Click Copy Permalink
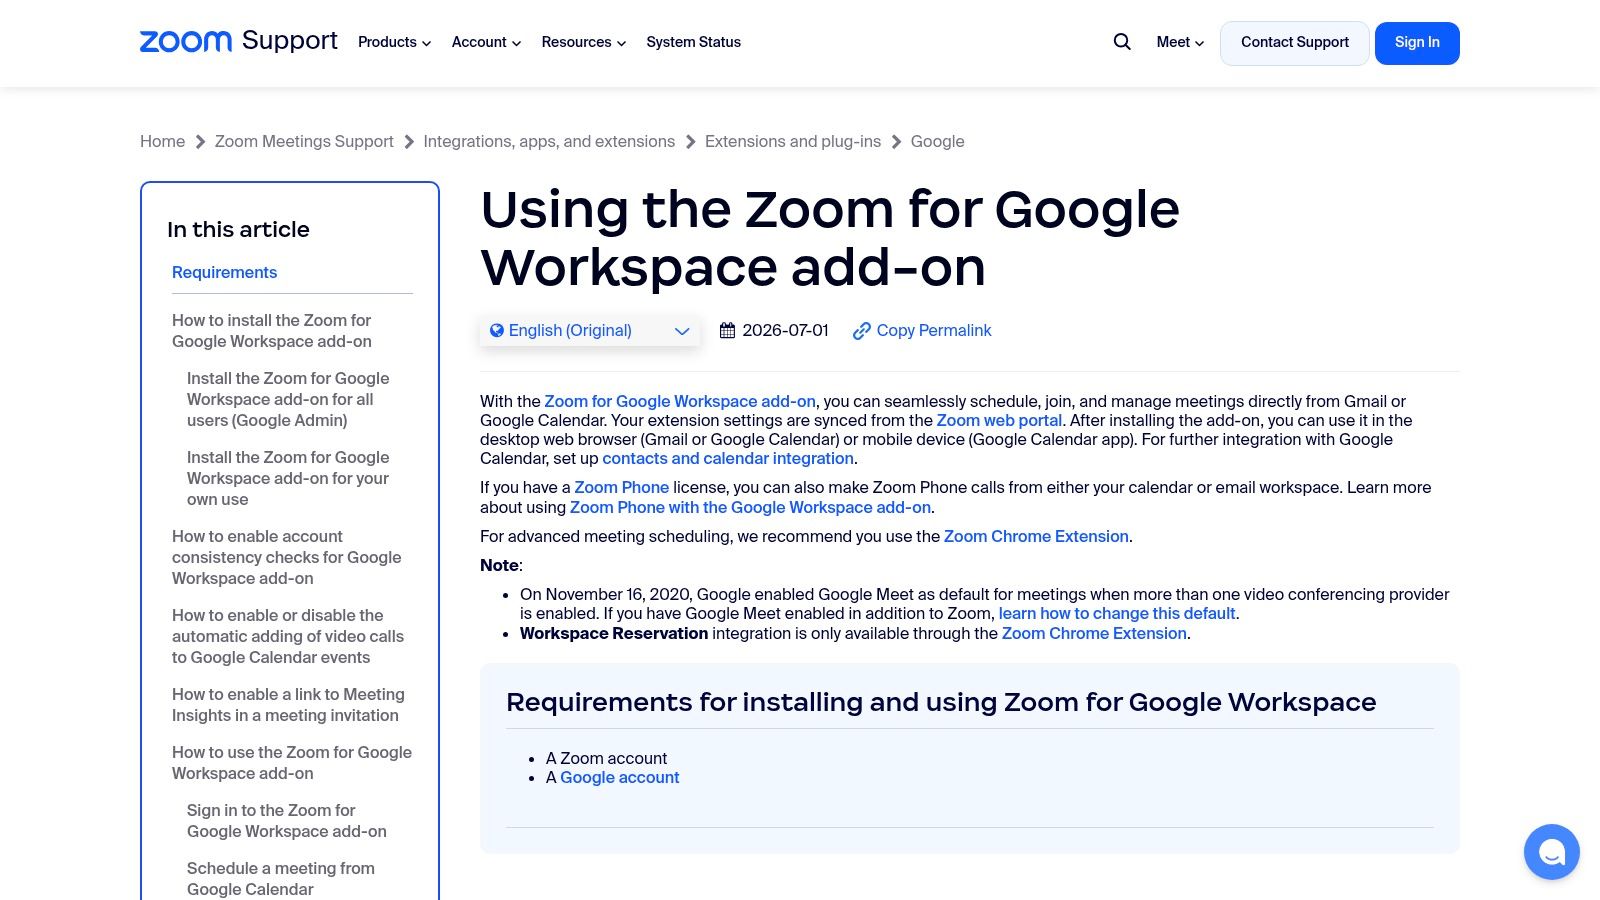The width and height of the screenshot is (1600, 900). tap(934, 331)
